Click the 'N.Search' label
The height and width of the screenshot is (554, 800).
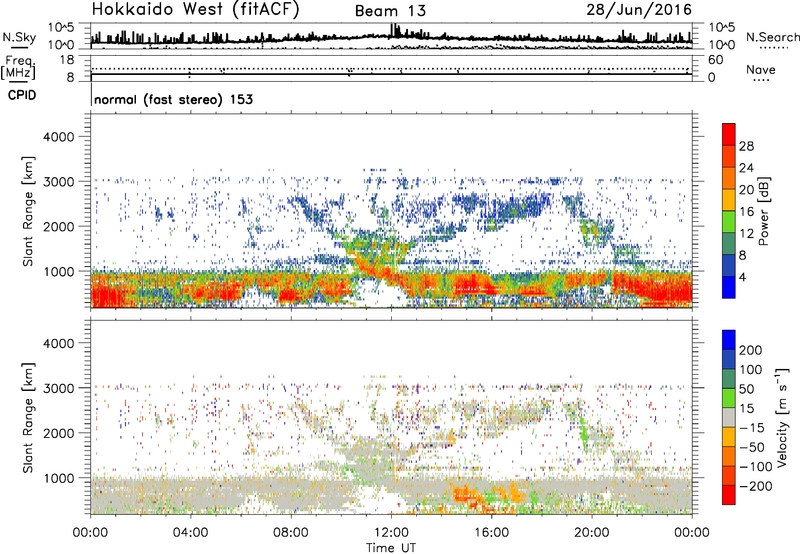coord(773,37)
